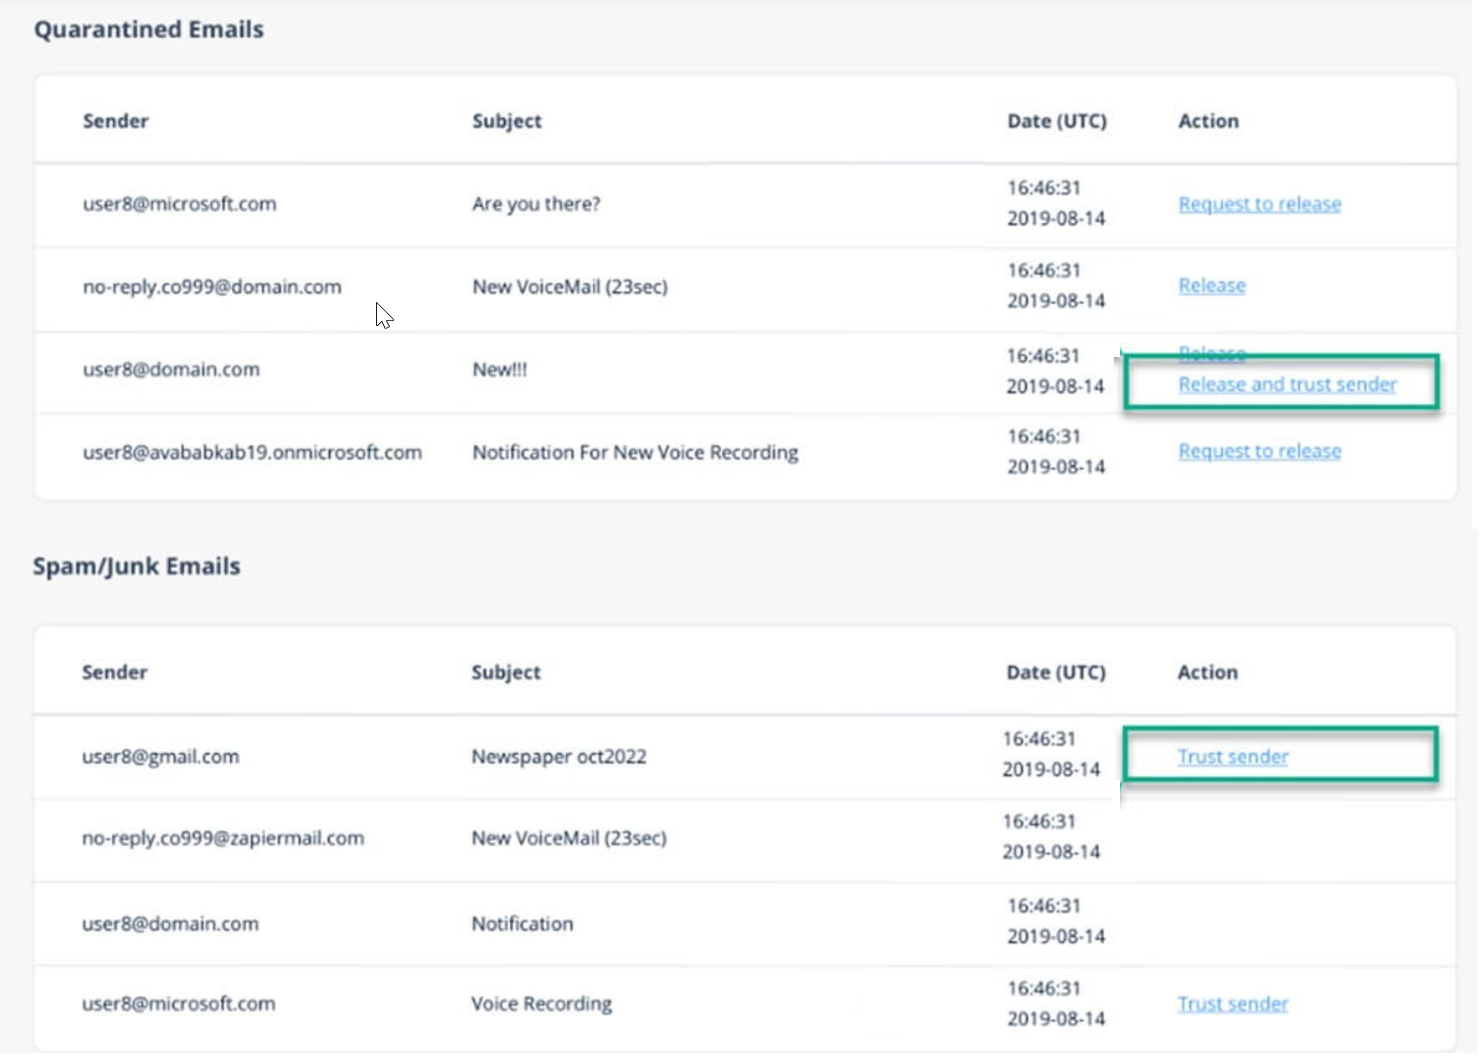Select the spam 'Notification' subject row
This screenshot has height=1059, width=1482.
[x=744, y=924]
